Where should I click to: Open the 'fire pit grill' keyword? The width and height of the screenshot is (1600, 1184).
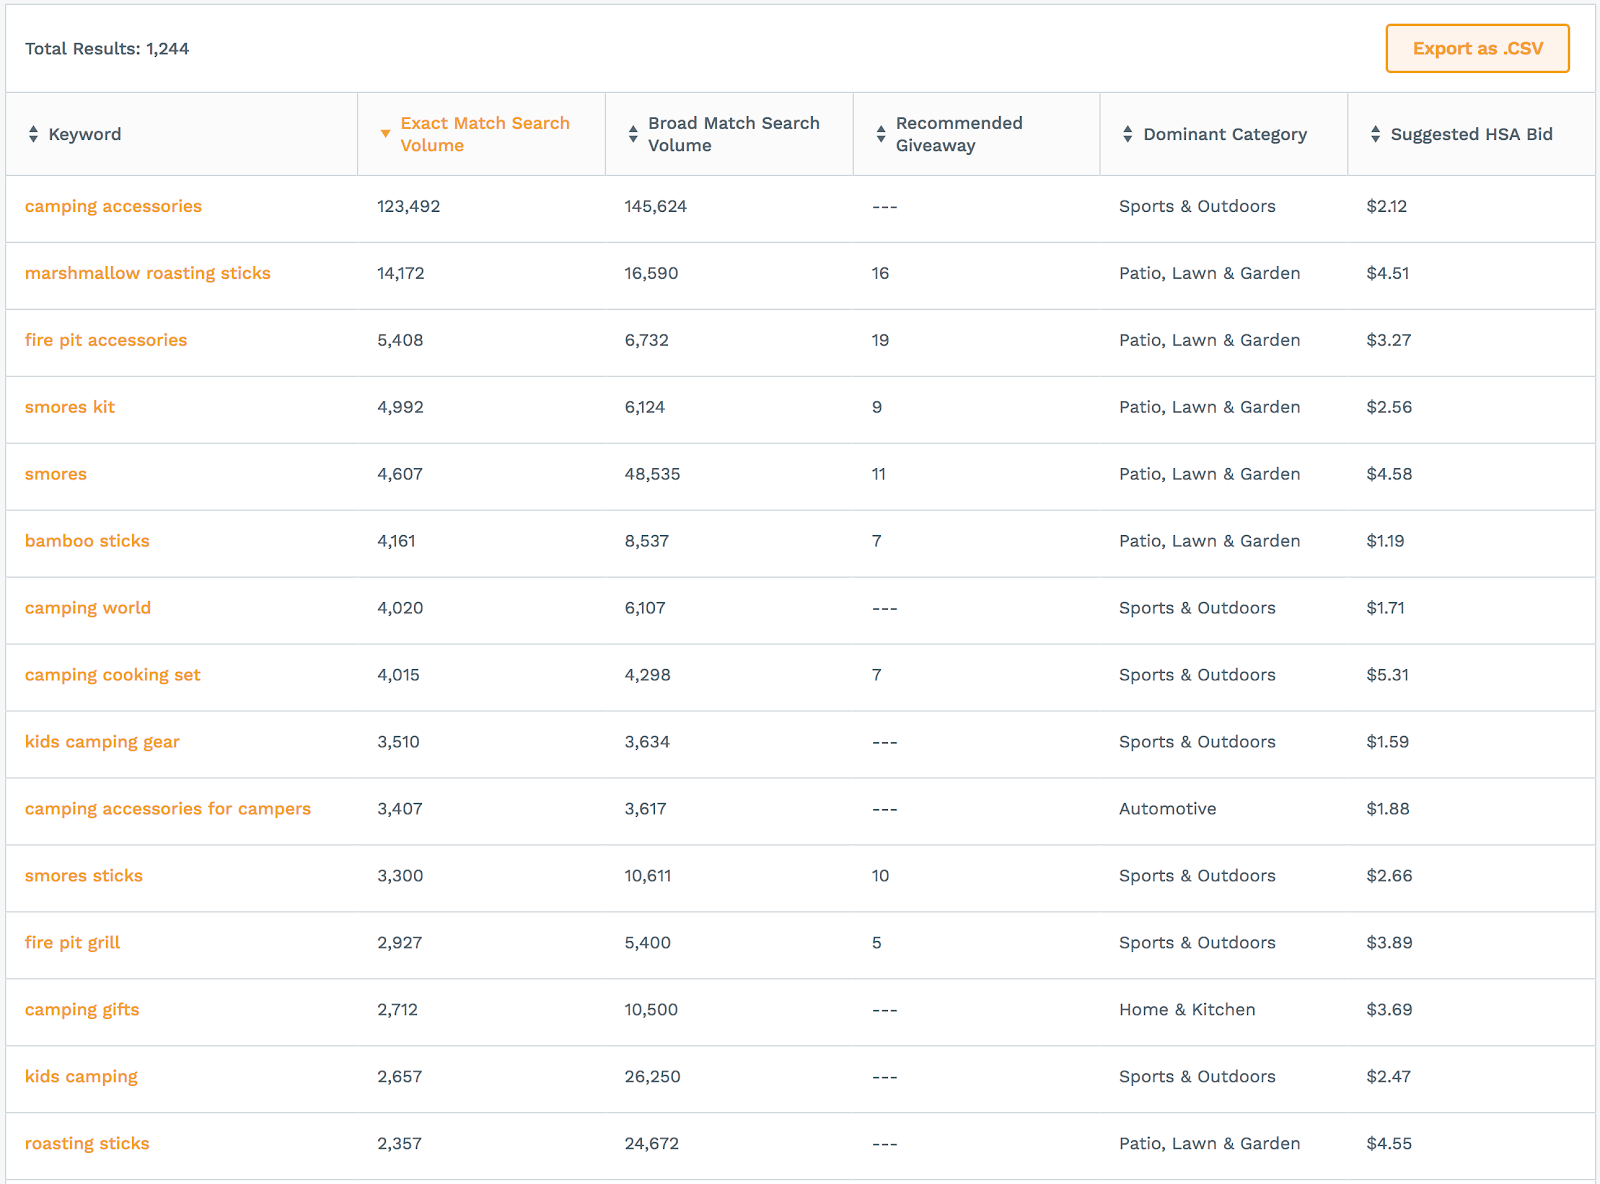[x=72, y=943]
